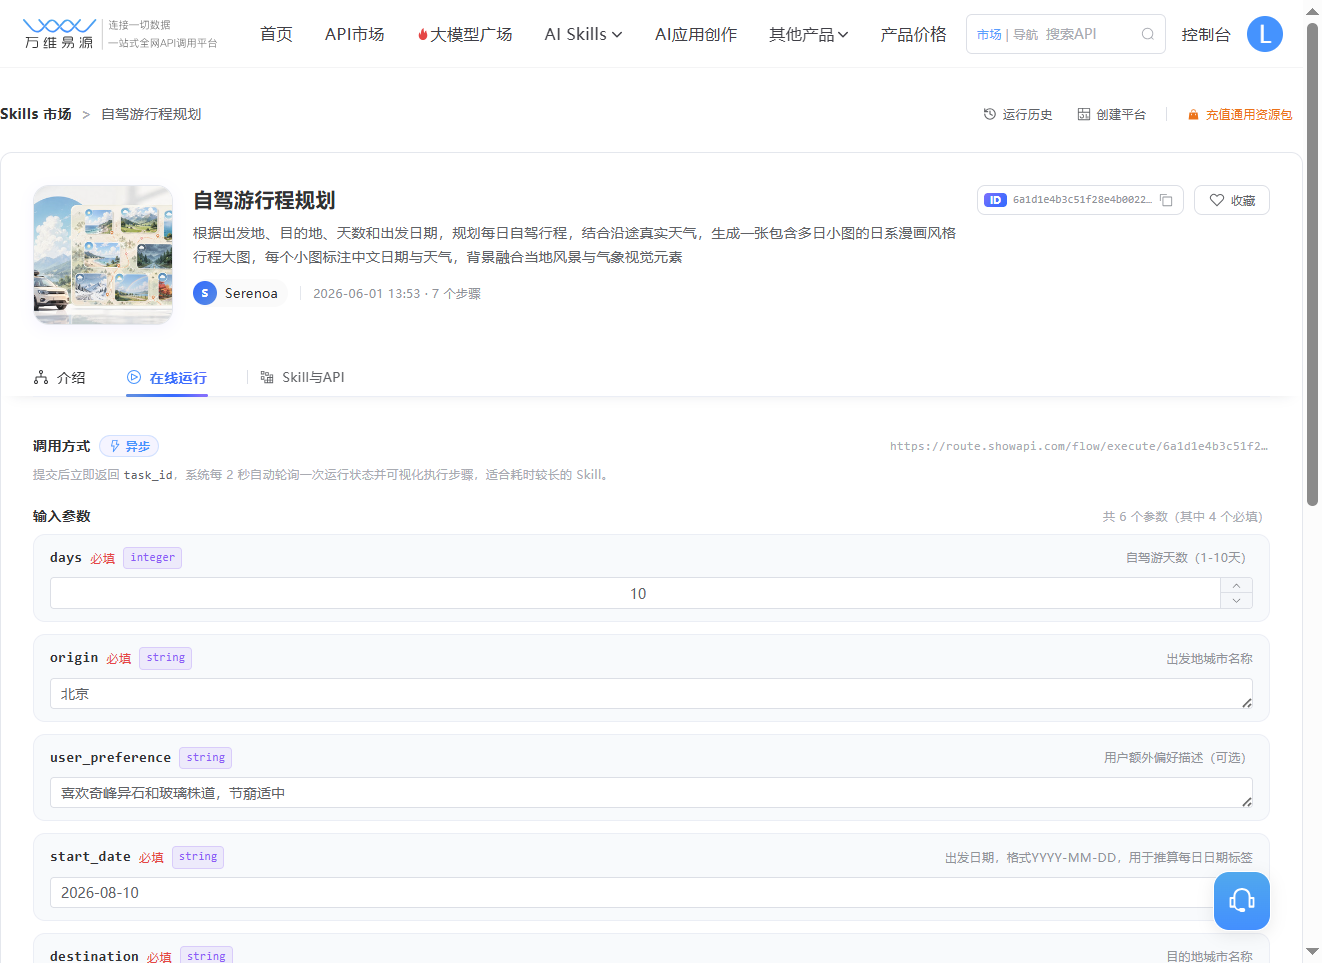Open the user avatar L
This screenshot has height=963, width=1322.
click(x=1265, y=34)
